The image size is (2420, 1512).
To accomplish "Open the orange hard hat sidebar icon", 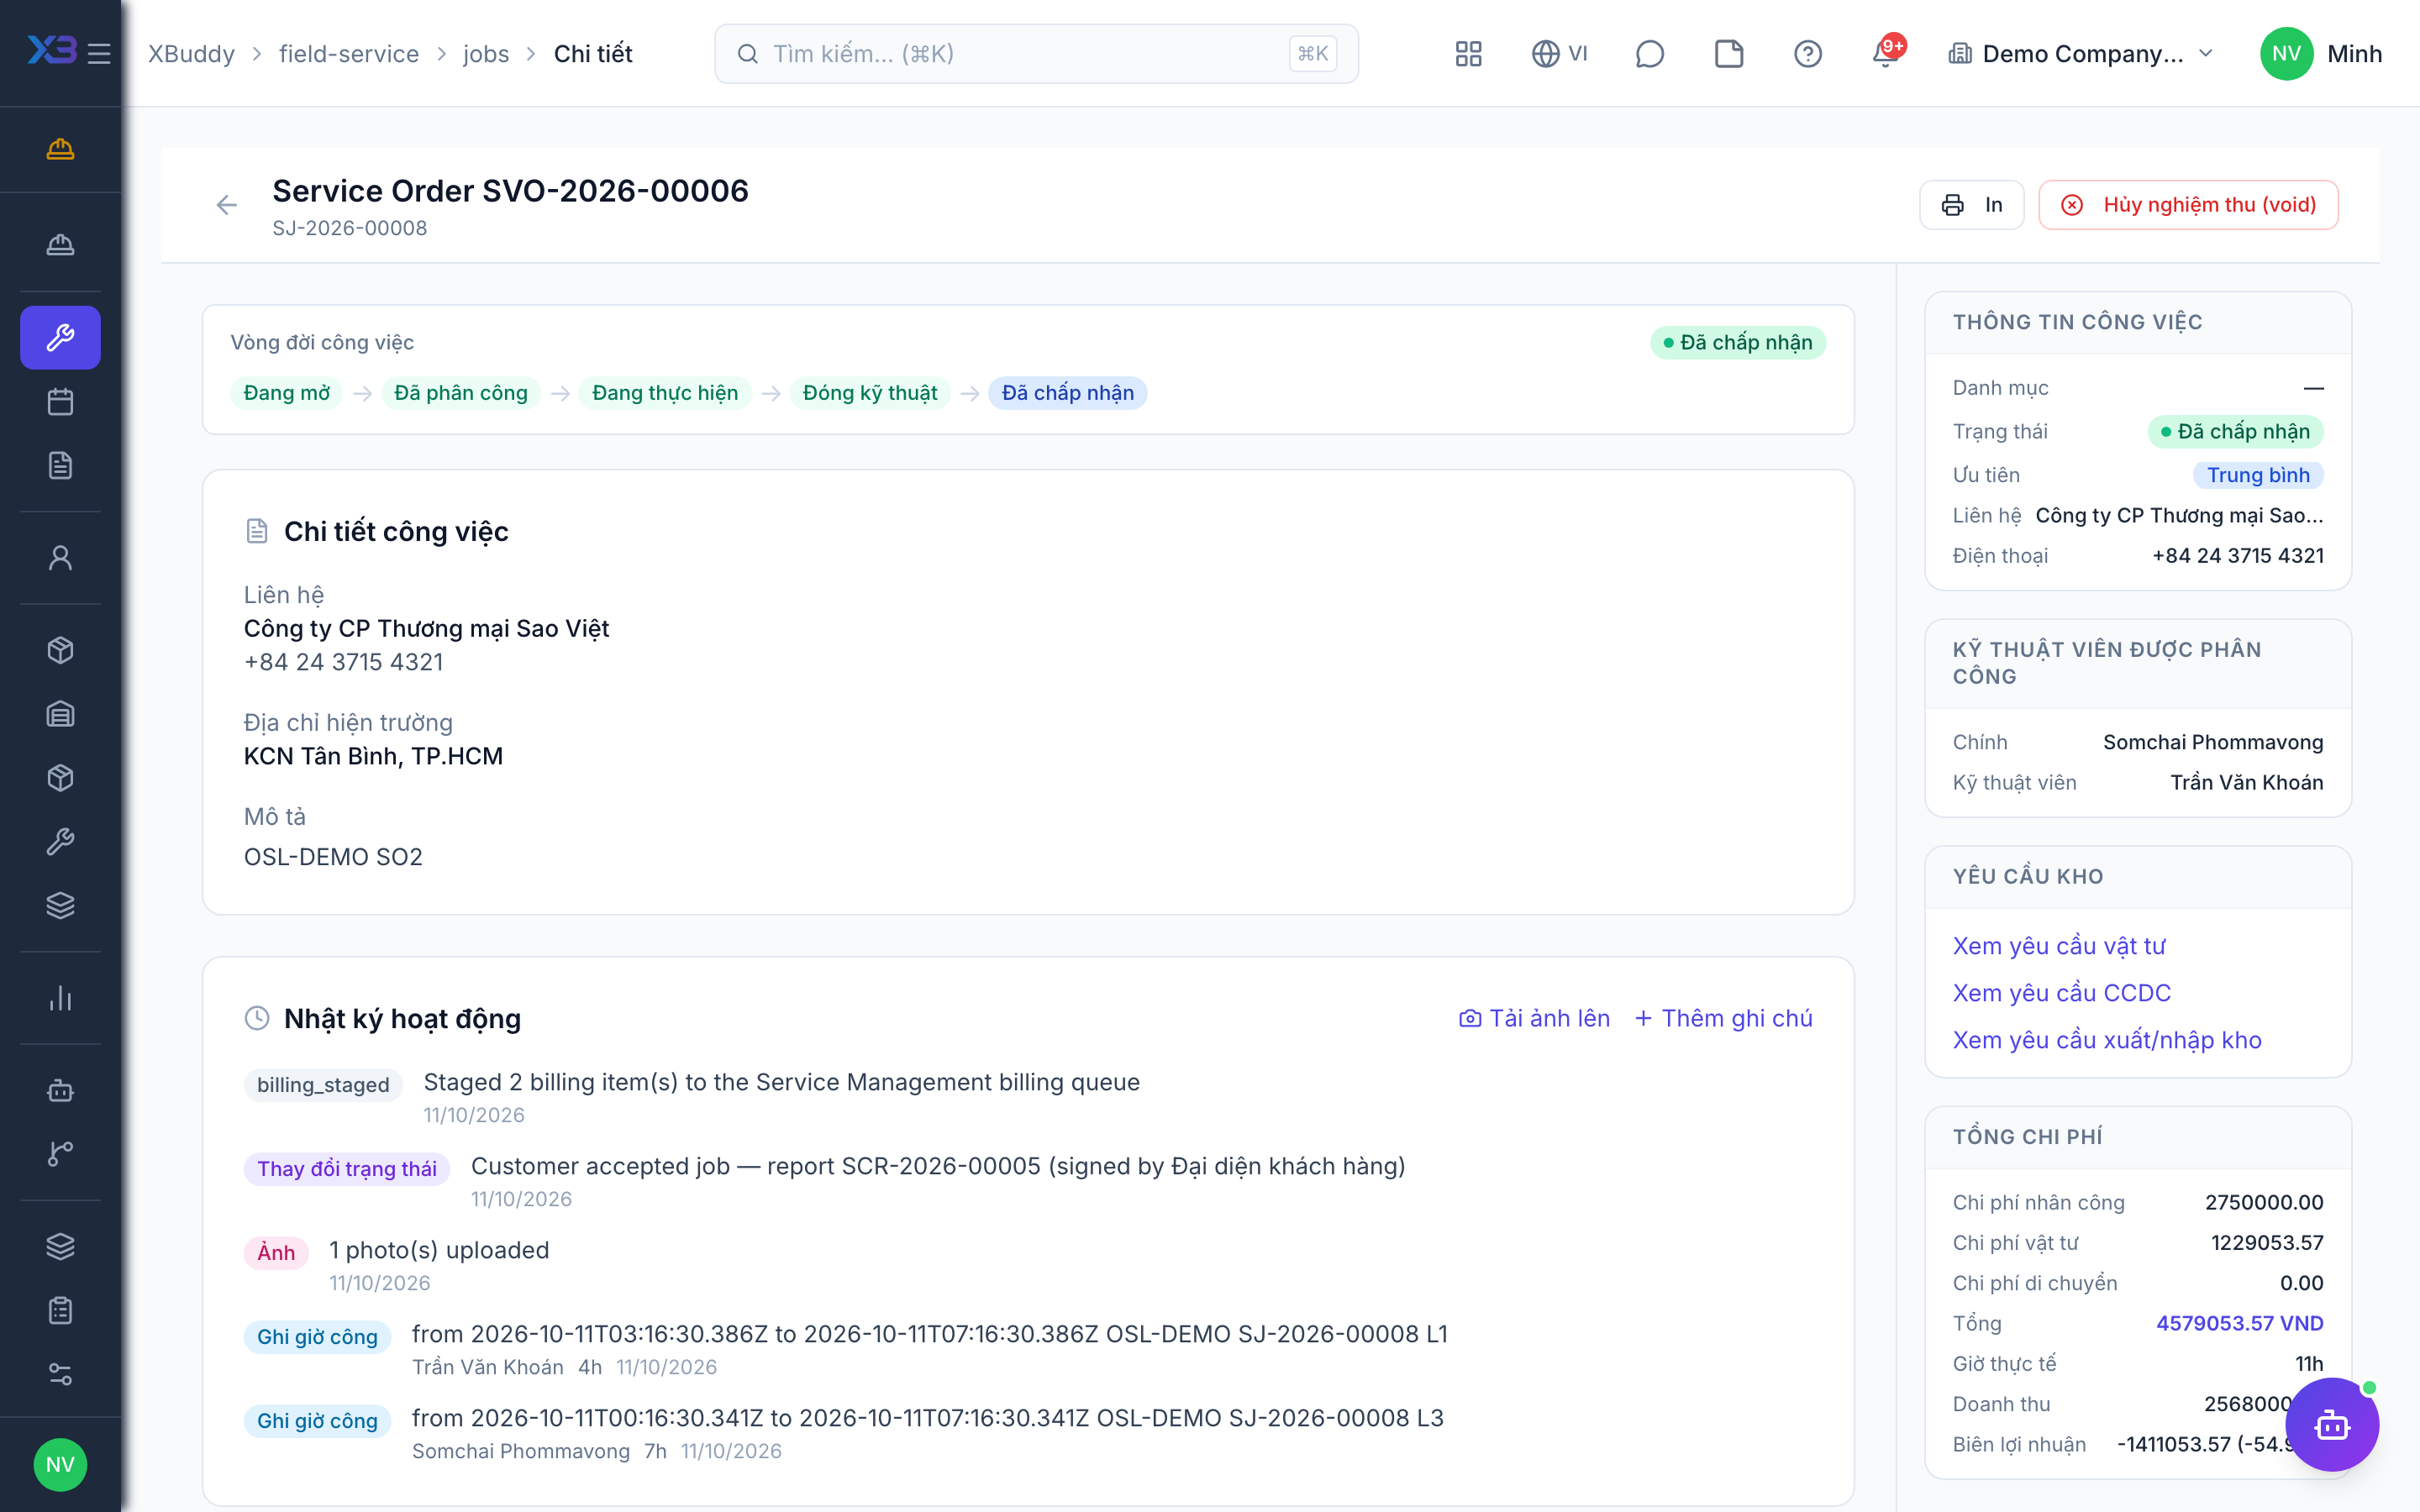I will [x=60, y=149].
